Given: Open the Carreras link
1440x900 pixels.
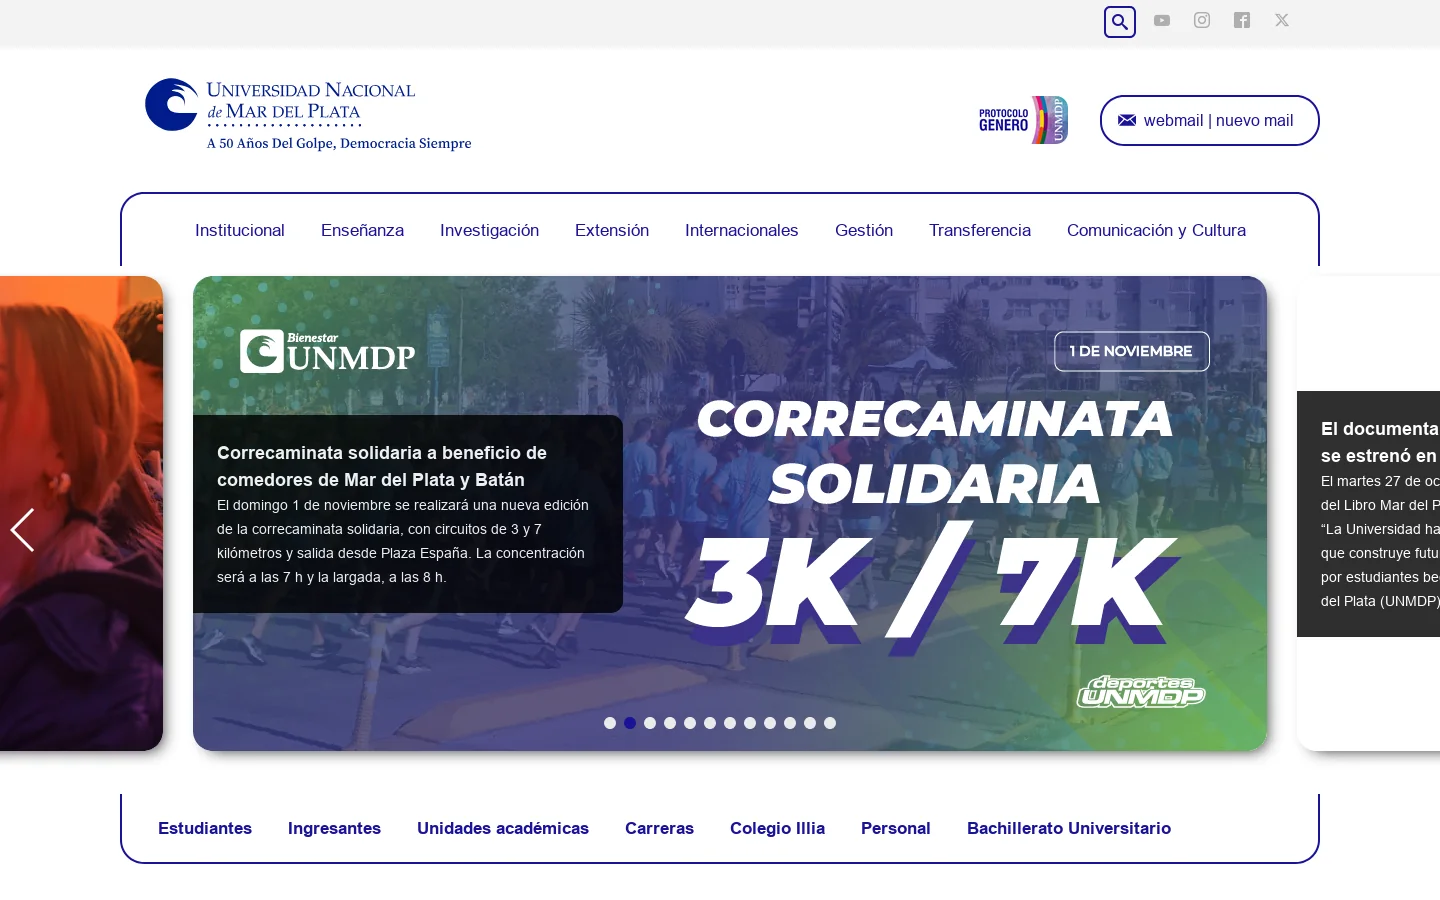Looking at the screenshot, I should 659,828.
